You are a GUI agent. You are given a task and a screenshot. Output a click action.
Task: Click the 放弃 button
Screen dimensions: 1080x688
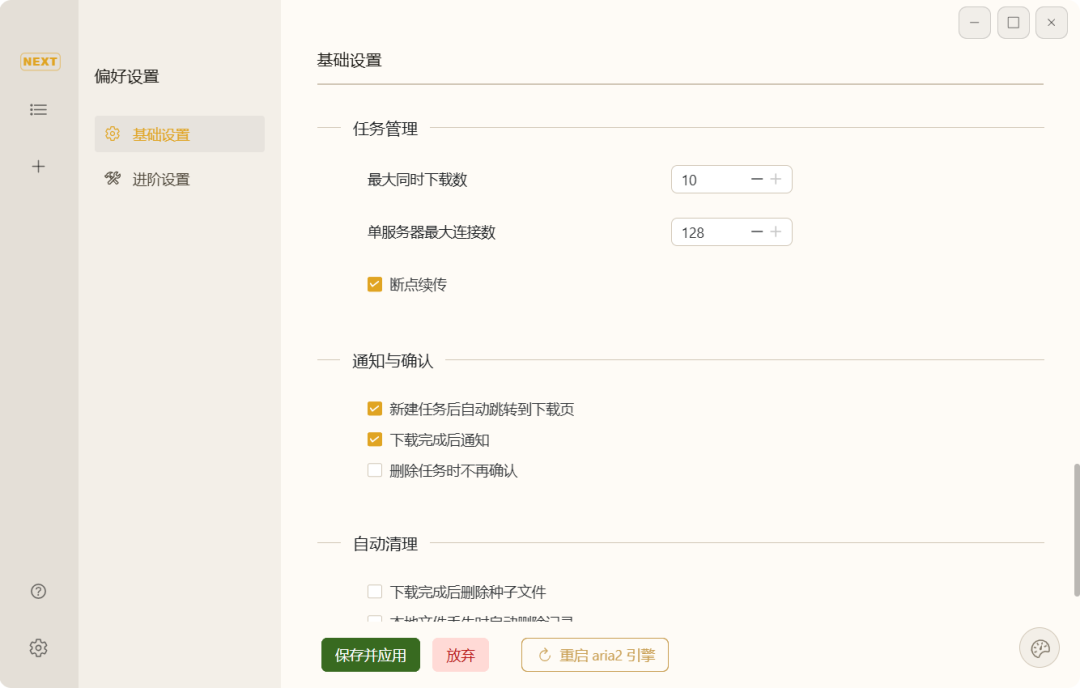(460, 656)
